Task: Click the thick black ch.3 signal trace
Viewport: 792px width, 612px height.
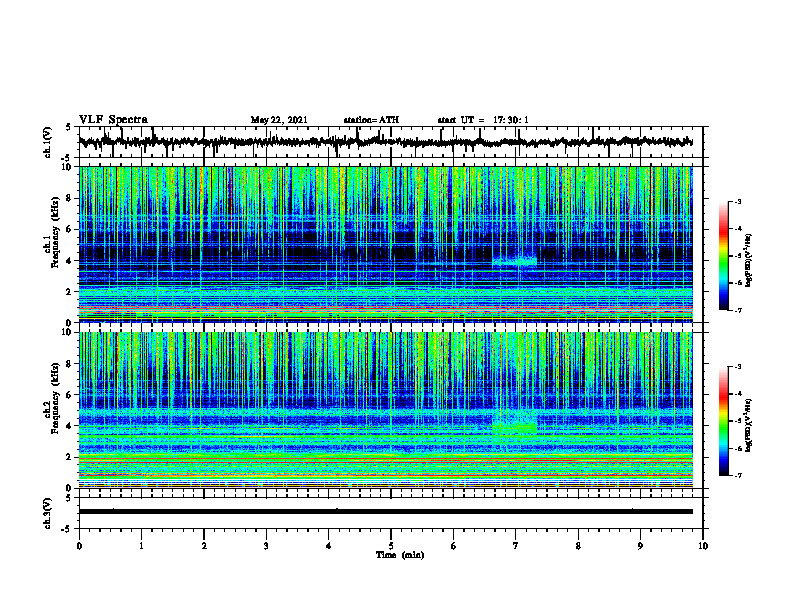Action: coord(385,512)
